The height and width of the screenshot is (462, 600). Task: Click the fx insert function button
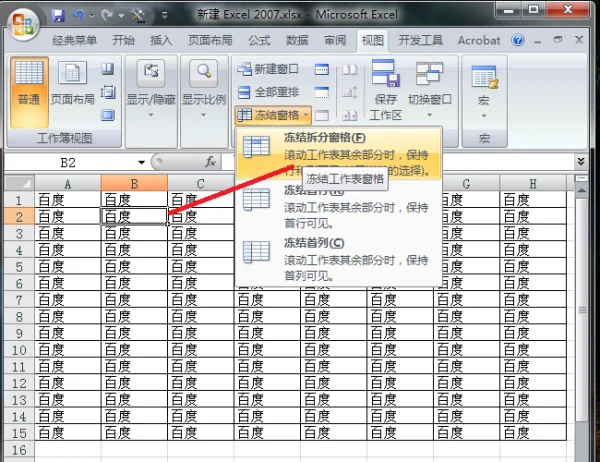point(210,162)
